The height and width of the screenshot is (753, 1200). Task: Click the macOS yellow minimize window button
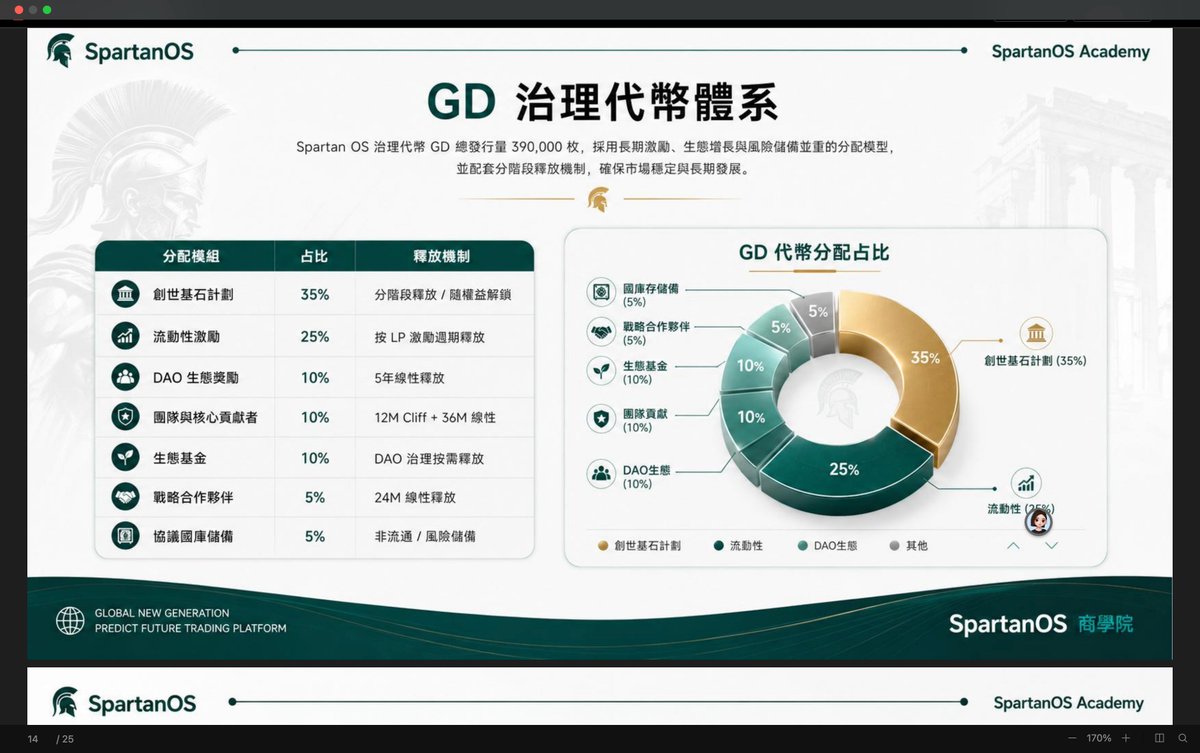click(x=33, y=9)
